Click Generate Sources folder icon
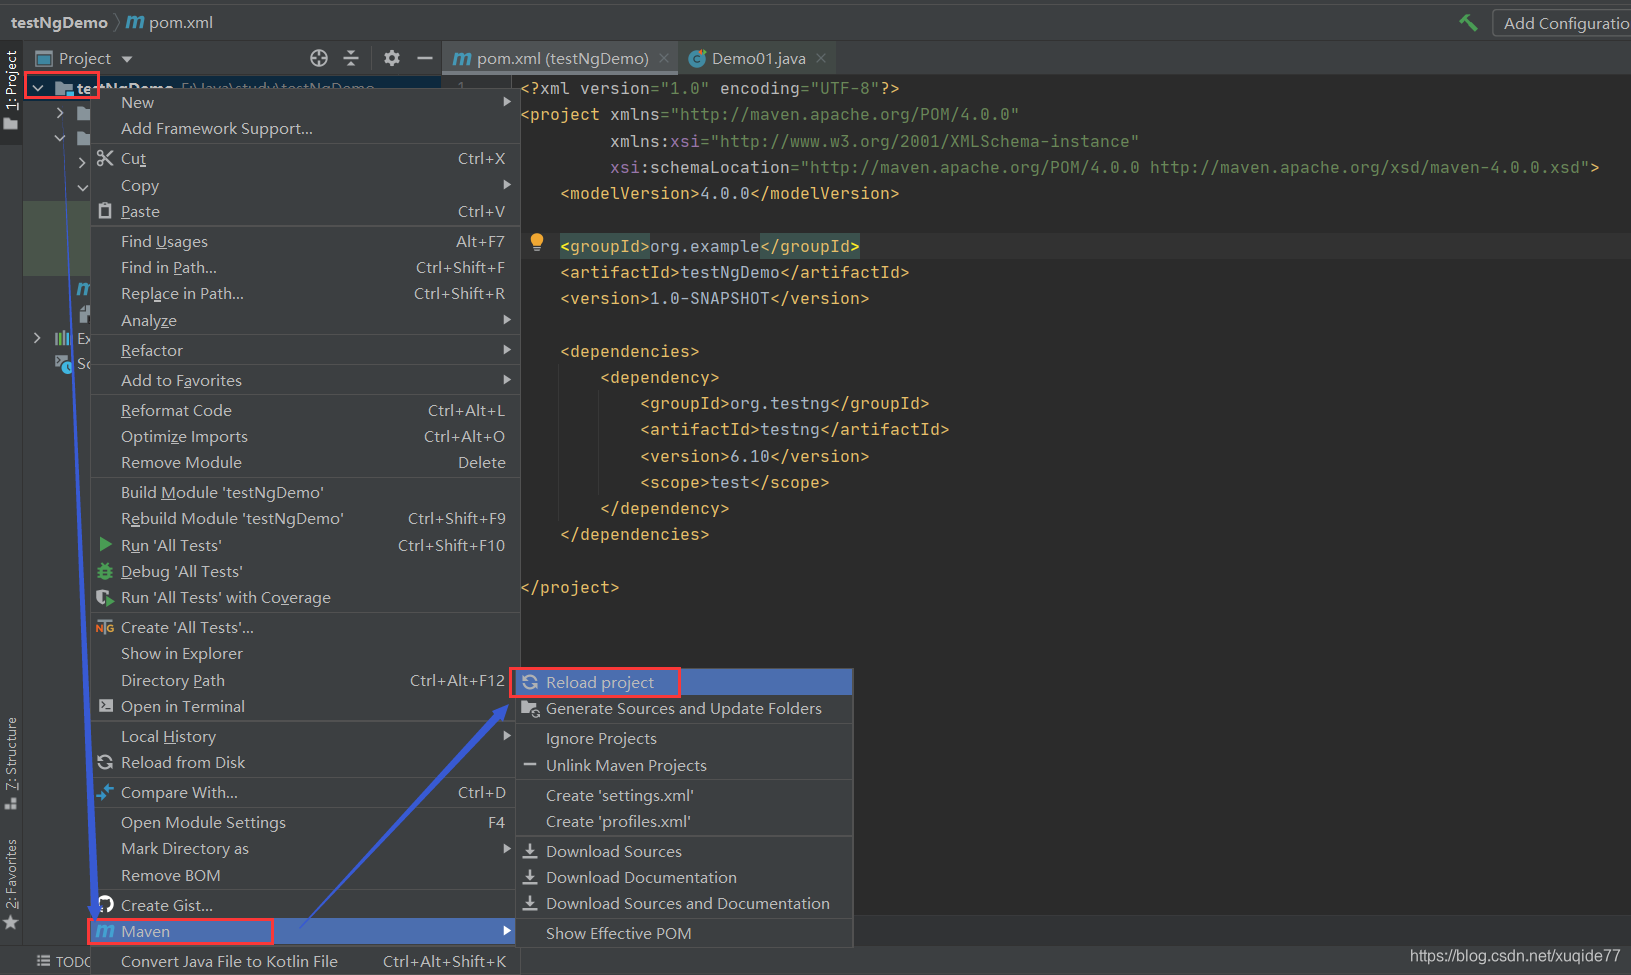 [531, 709]
